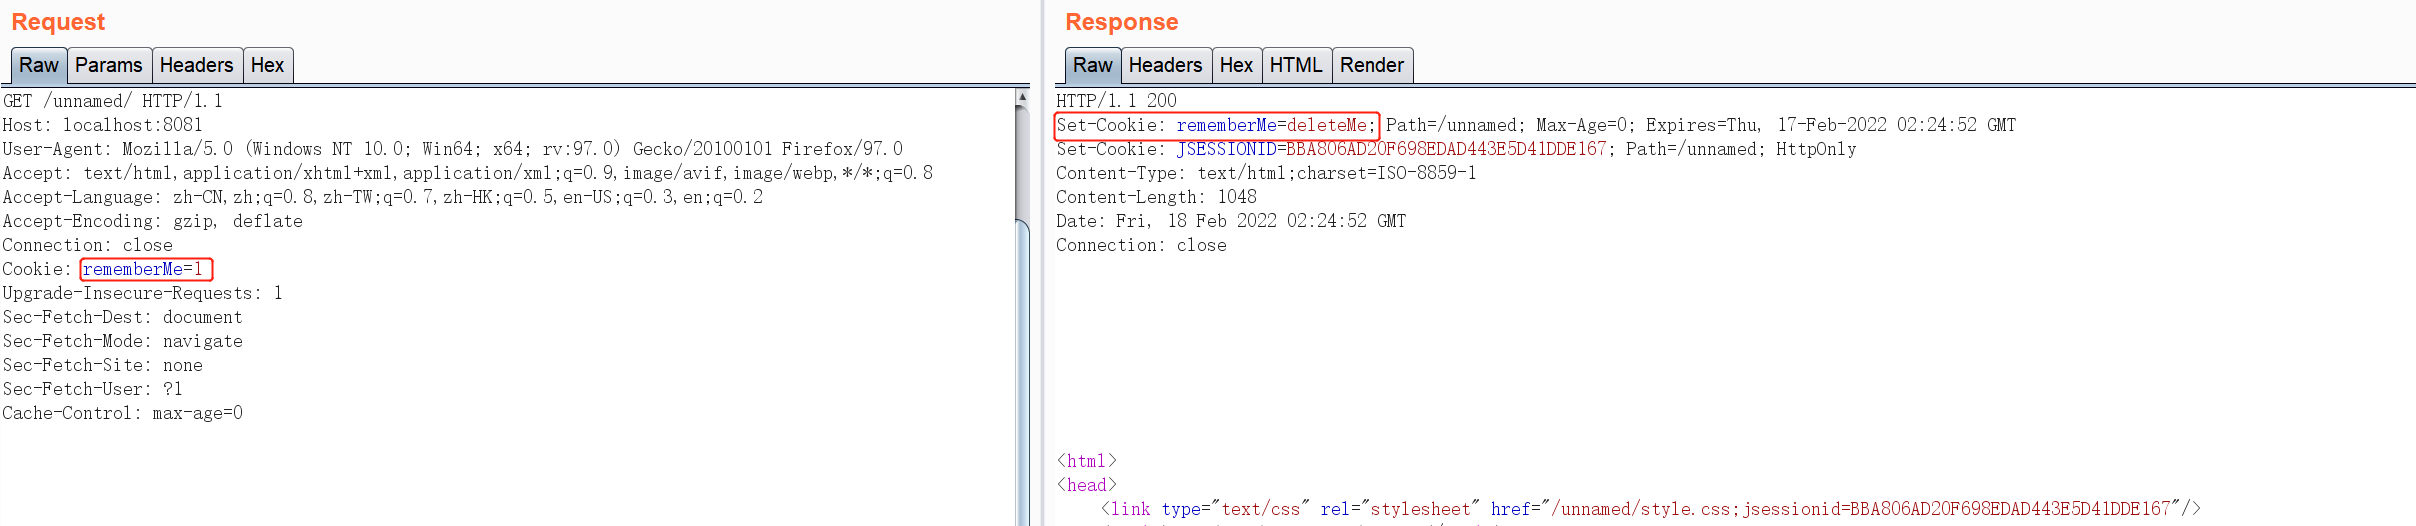Click the request pane scrollbar up arrow
Screen dimensions: 2416x526
1022,97
